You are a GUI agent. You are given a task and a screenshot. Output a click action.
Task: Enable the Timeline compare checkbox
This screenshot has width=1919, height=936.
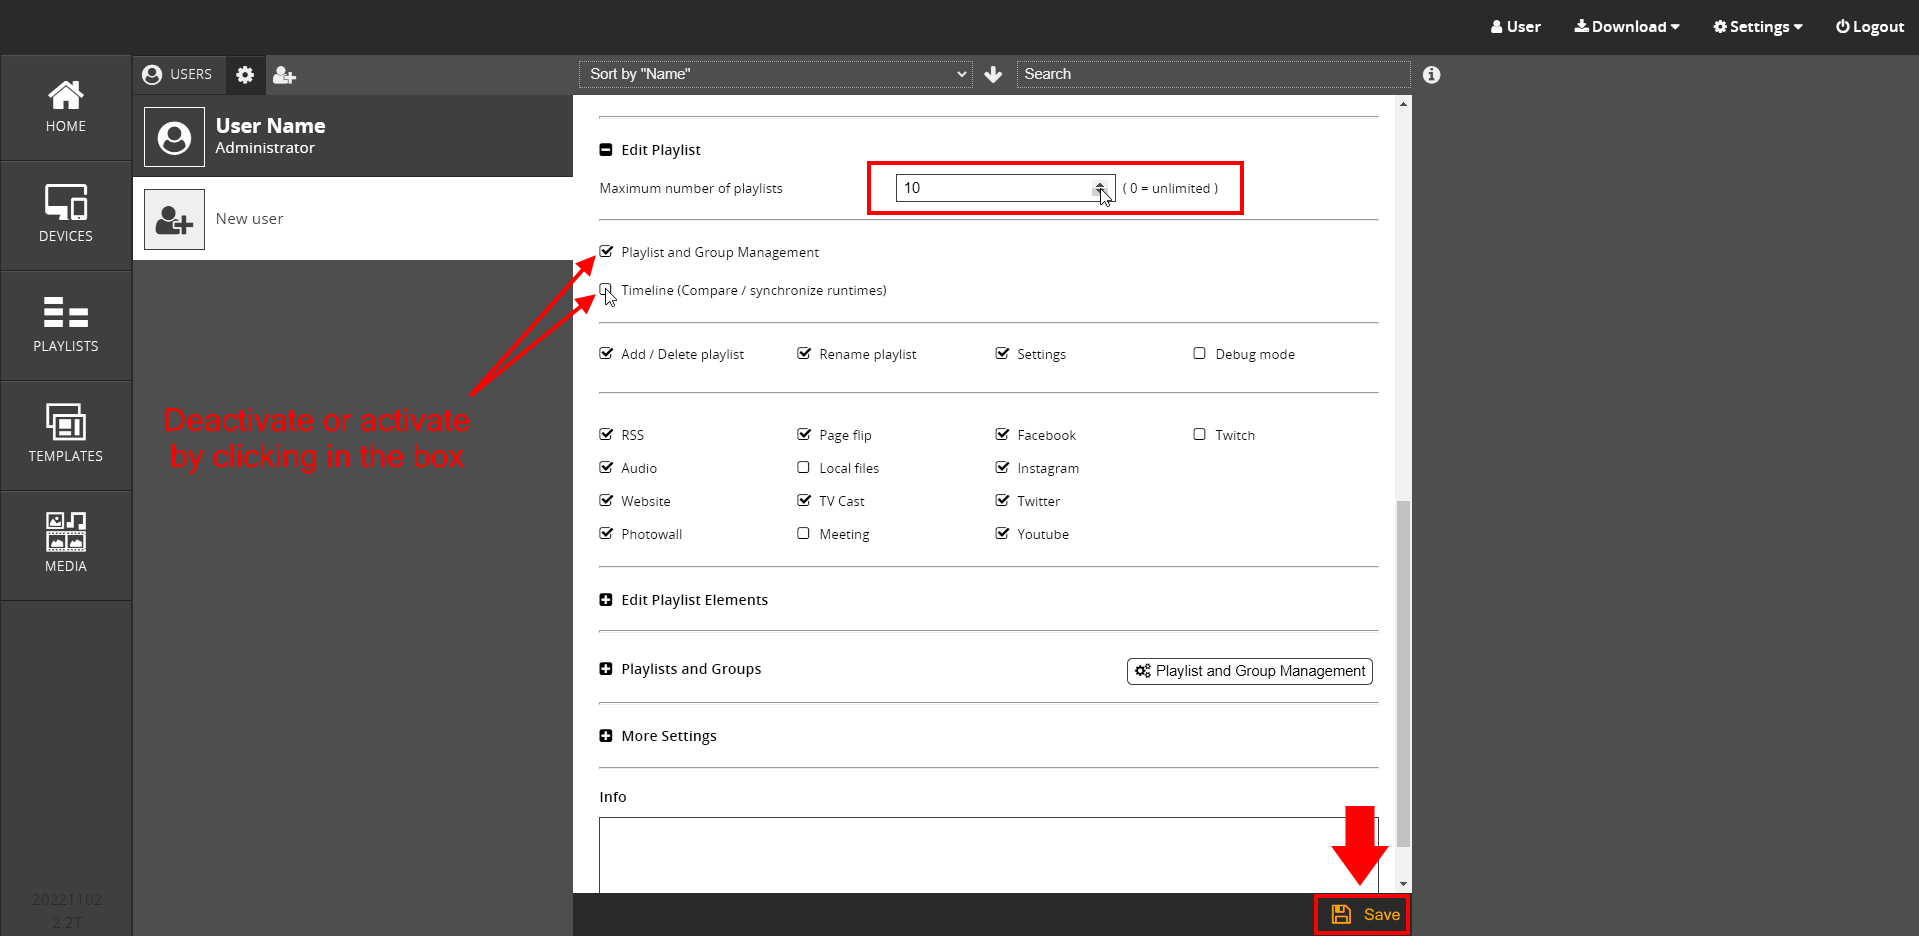pyautogui.click(x=606, y=290)
